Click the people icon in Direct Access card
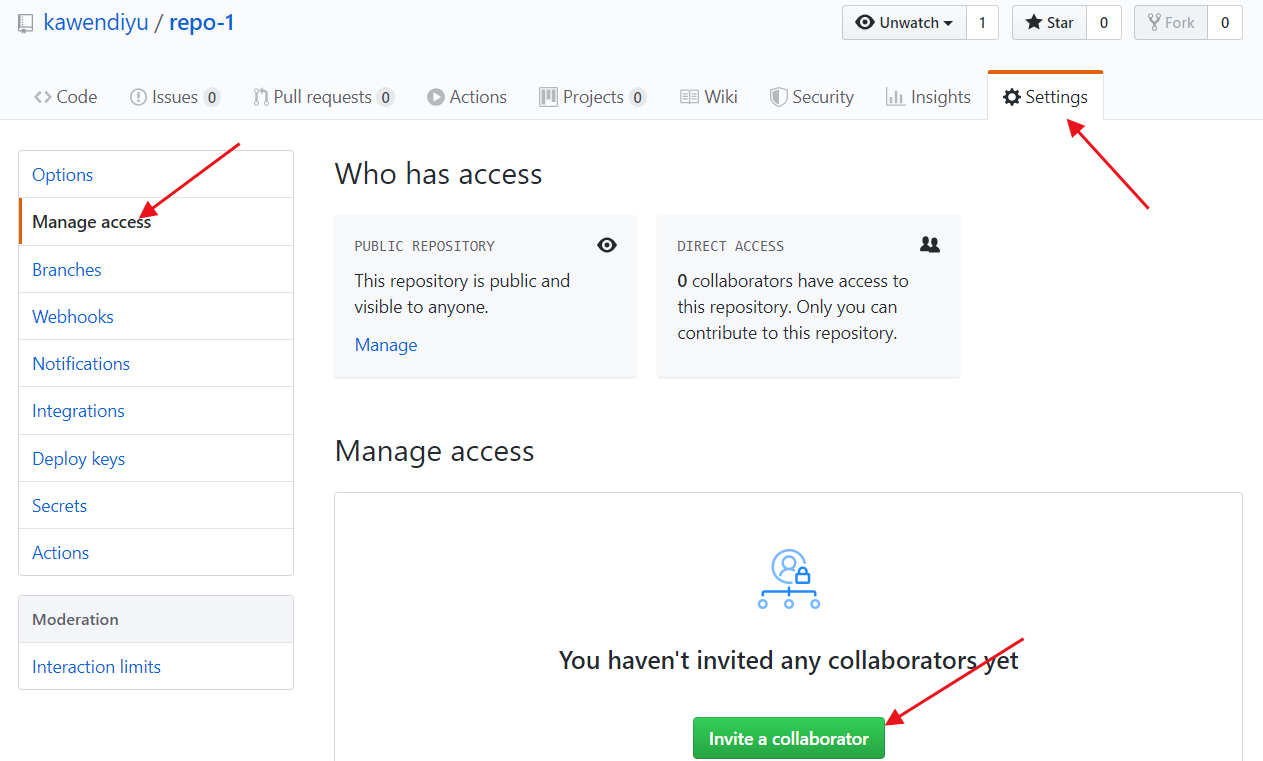This screenshot has height=761, width=1263. click(x=930, y=244)
